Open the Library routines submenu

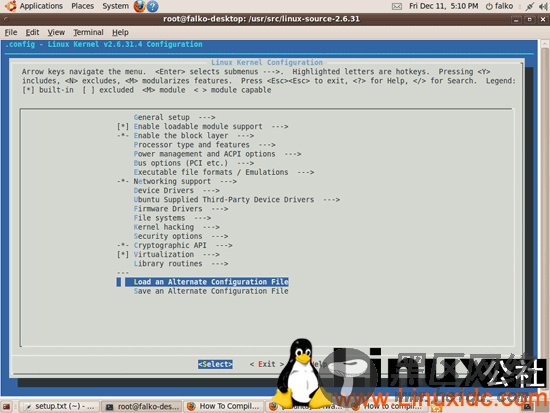click(181, 263)
